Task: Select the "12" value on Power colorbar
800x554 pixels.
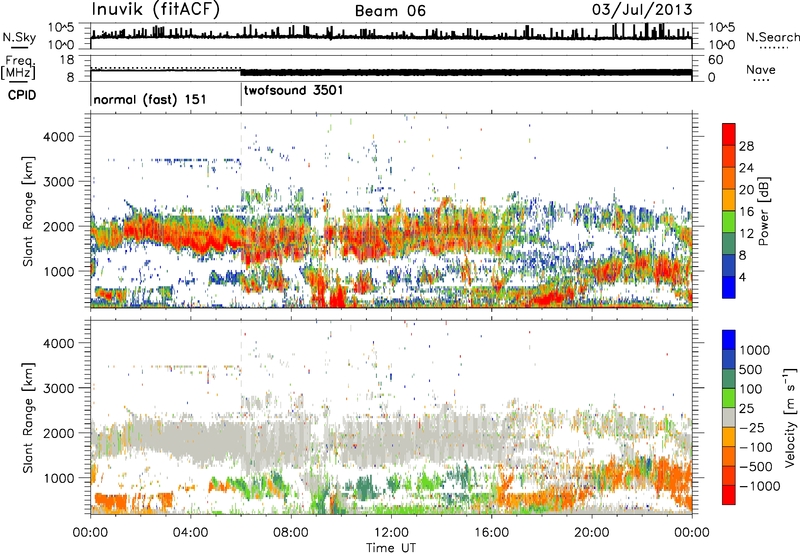Action: [x=746, y=234]
